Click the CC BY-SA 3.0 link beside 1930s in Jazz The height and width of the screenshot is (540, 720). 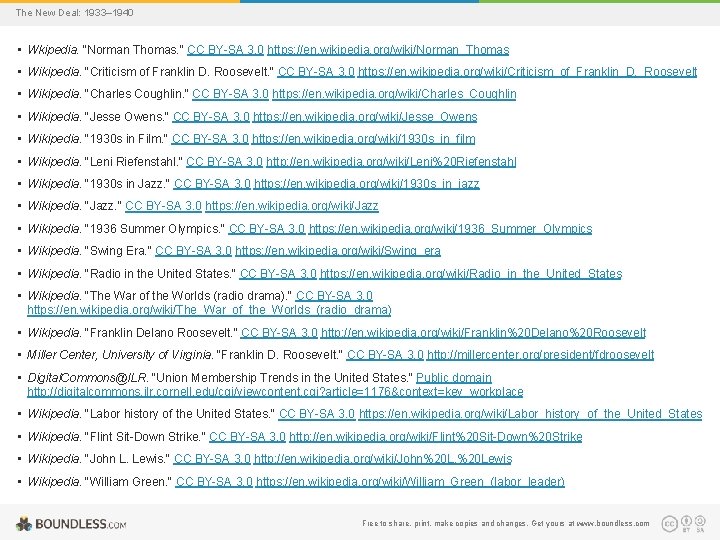(212, 184)
